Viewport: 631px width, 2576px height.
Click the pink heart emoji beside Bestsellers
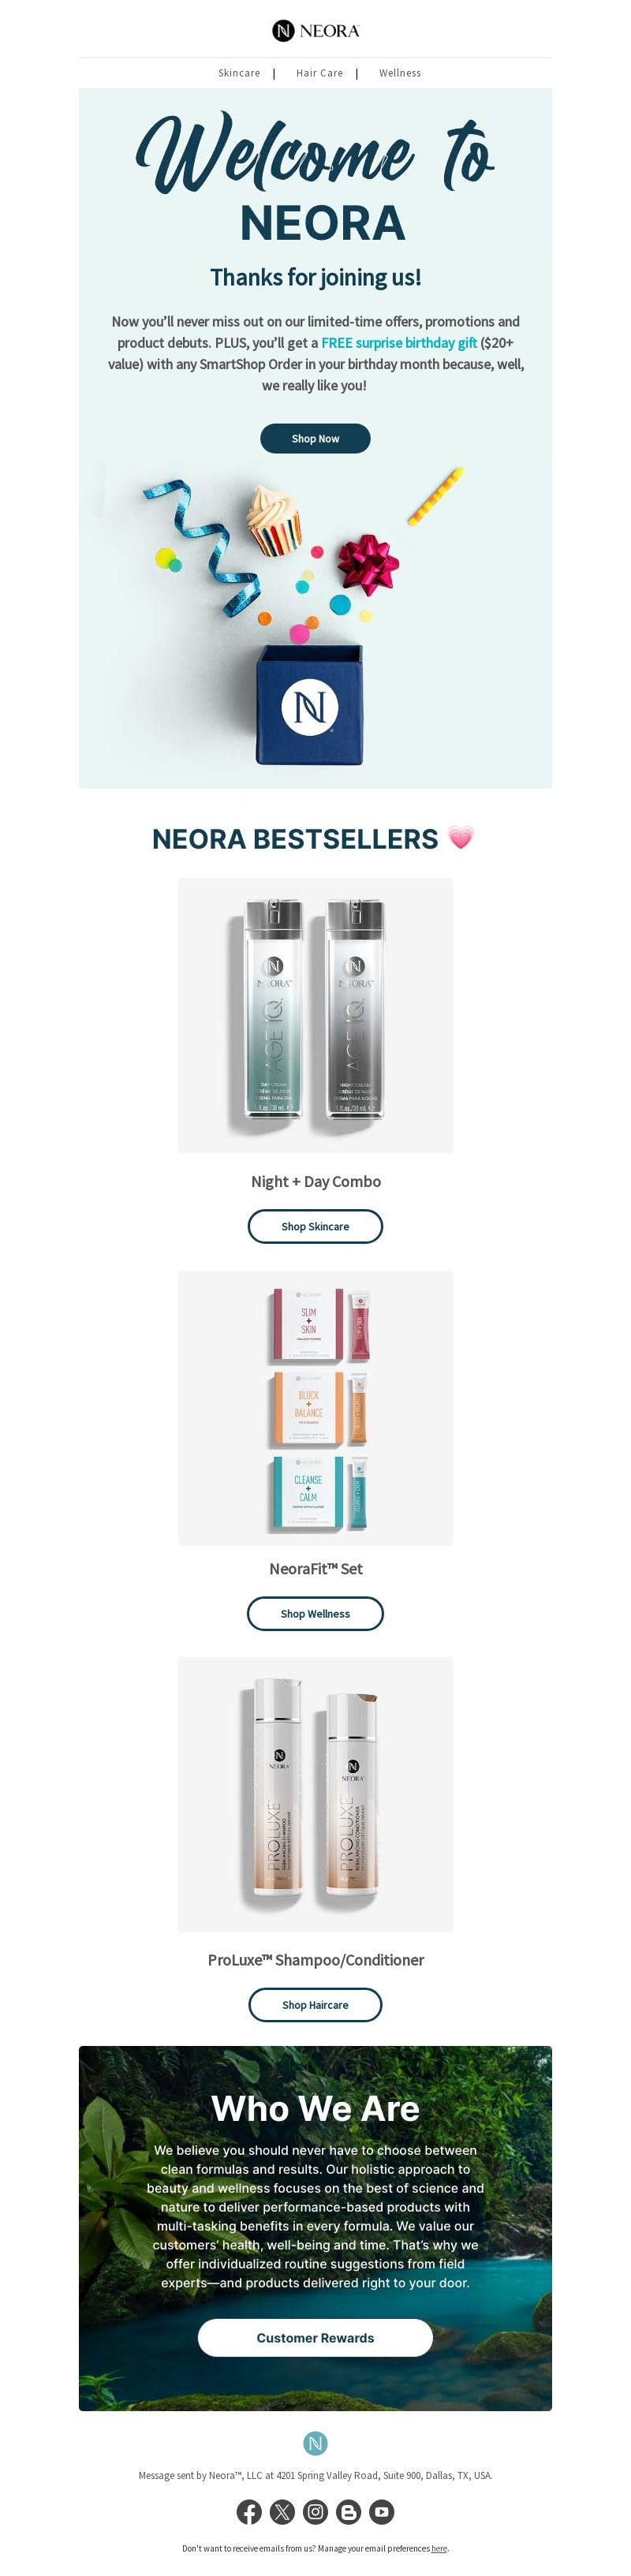[460, 838]
